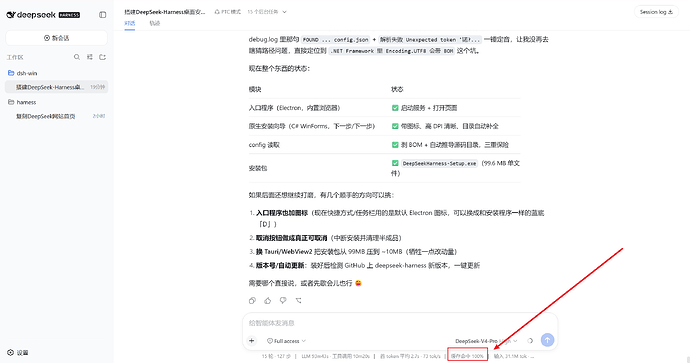Send the message with the blue arrow button
Viewport: 690px width, 363px height.
[547, 340]
